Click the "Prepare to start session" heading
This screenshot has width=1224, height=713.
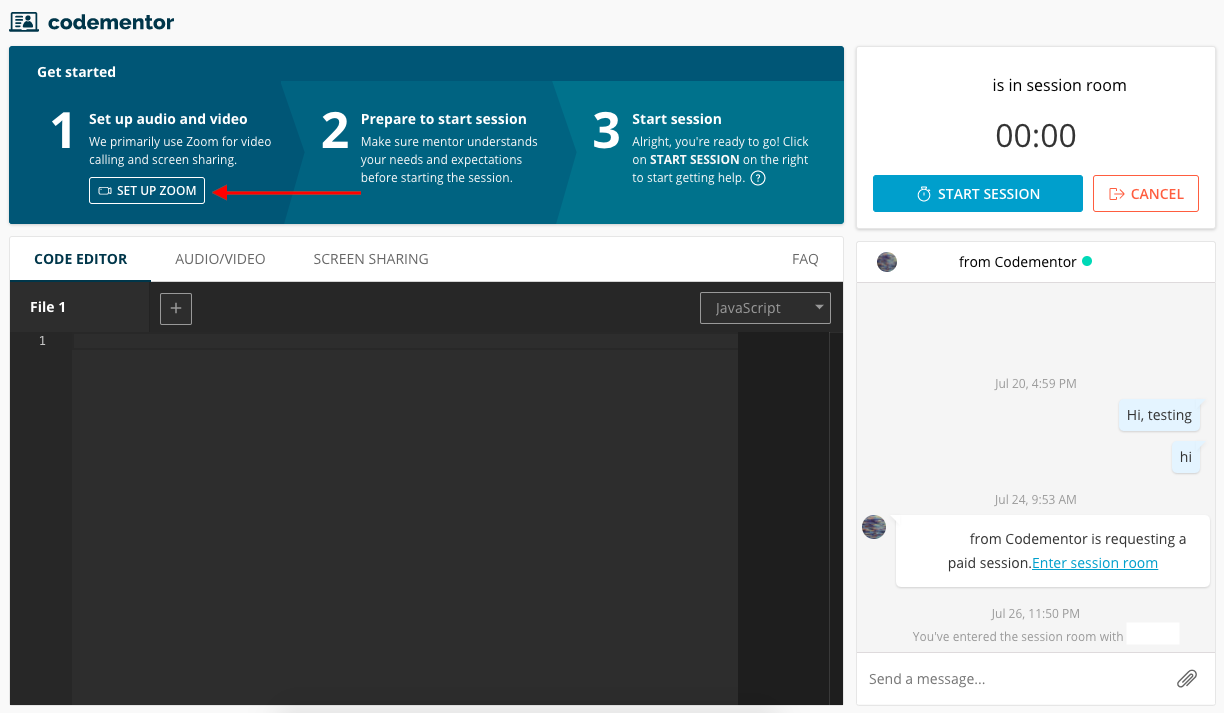tap(443, 119)
